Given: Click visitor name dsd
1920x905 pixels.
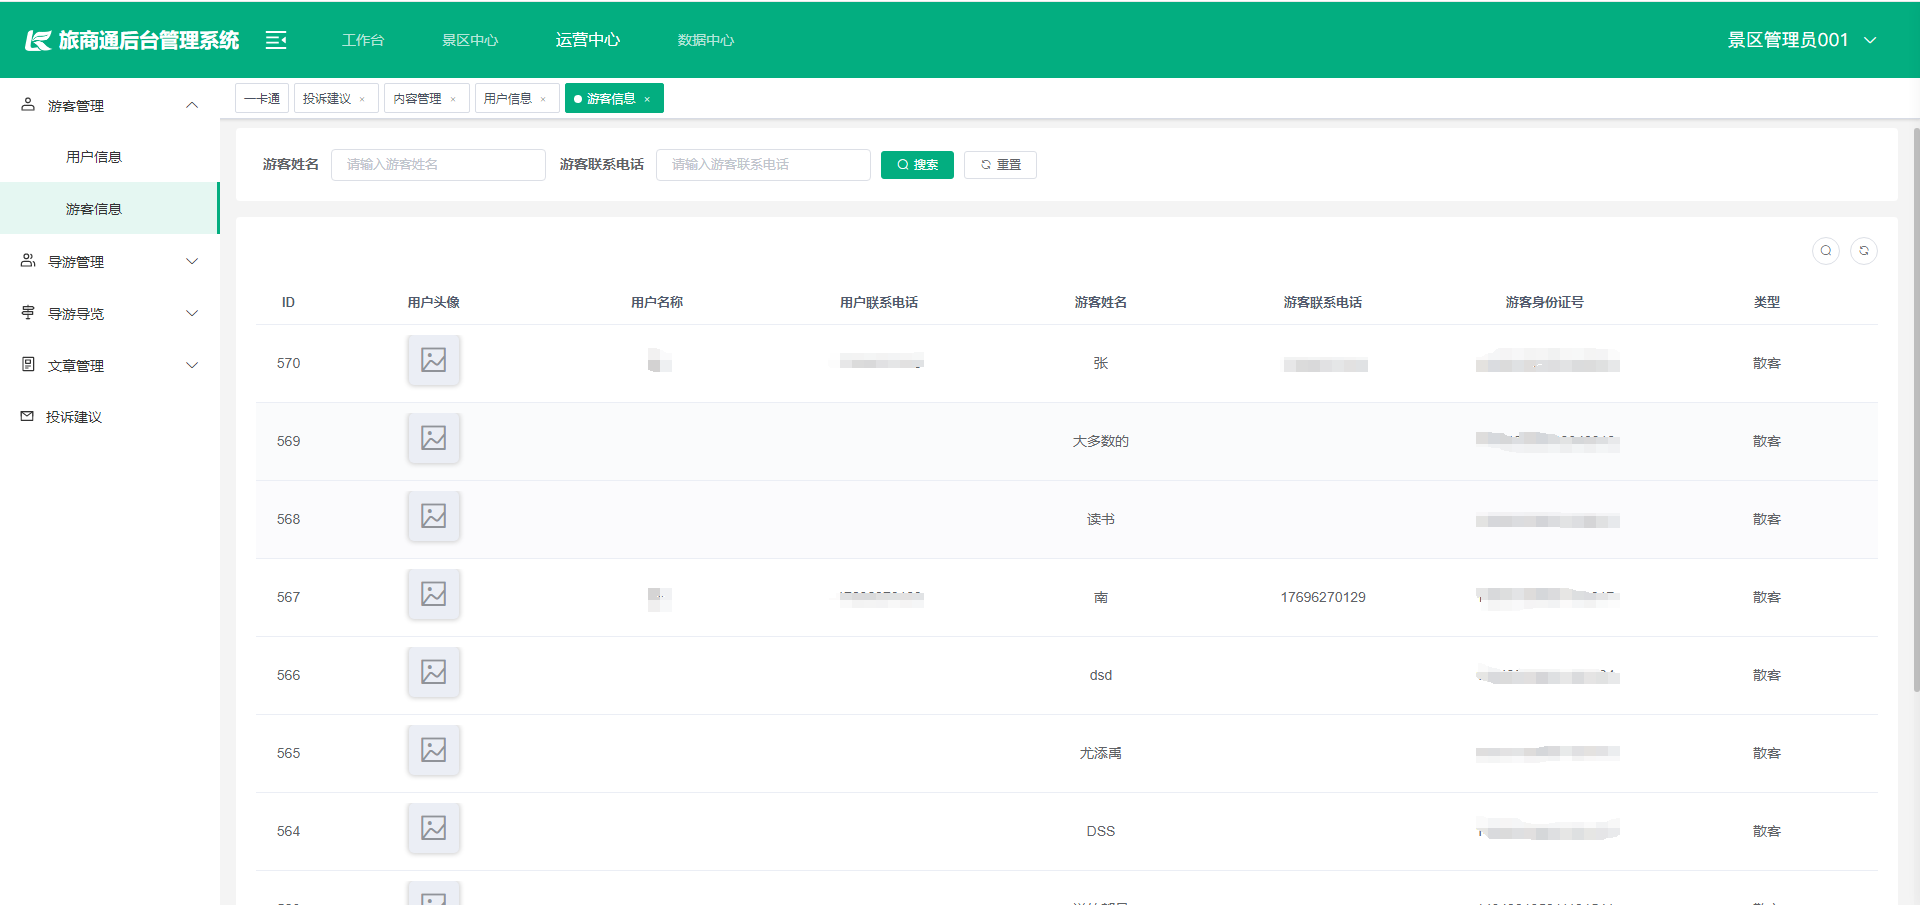Looking at the screenshot, I should tap(1101, 675).
